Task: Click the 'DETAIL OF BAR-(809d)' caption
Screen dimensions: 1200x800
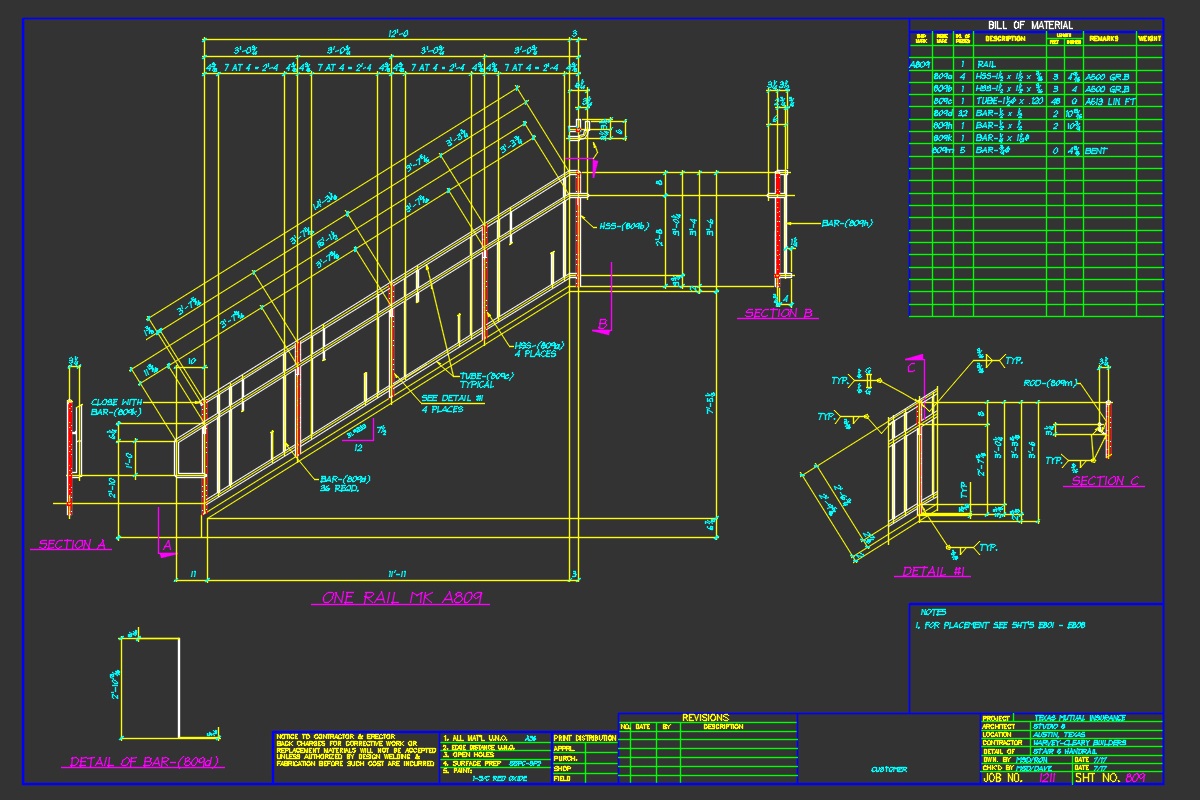Action: tap(144, 762)
